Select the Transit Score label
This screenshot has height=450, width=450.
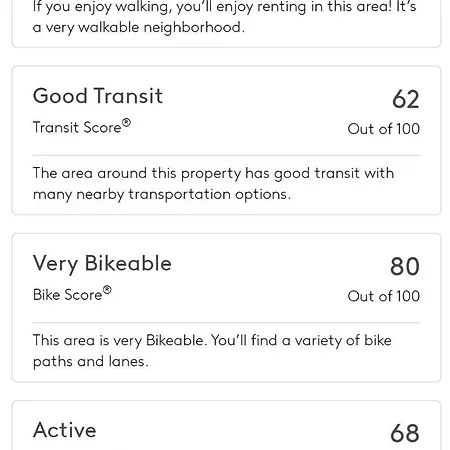tap(77, 127)
